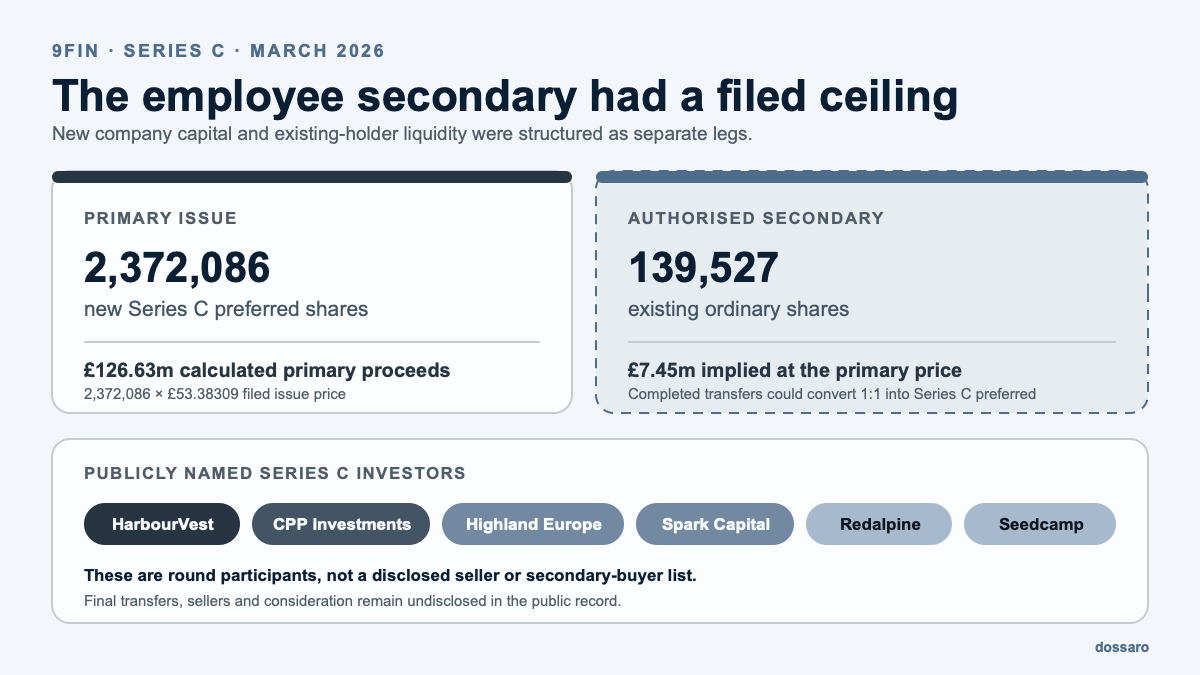1200x675 pixels.
Task: Select the Seedcamp investor pill
Action: 1039,524
